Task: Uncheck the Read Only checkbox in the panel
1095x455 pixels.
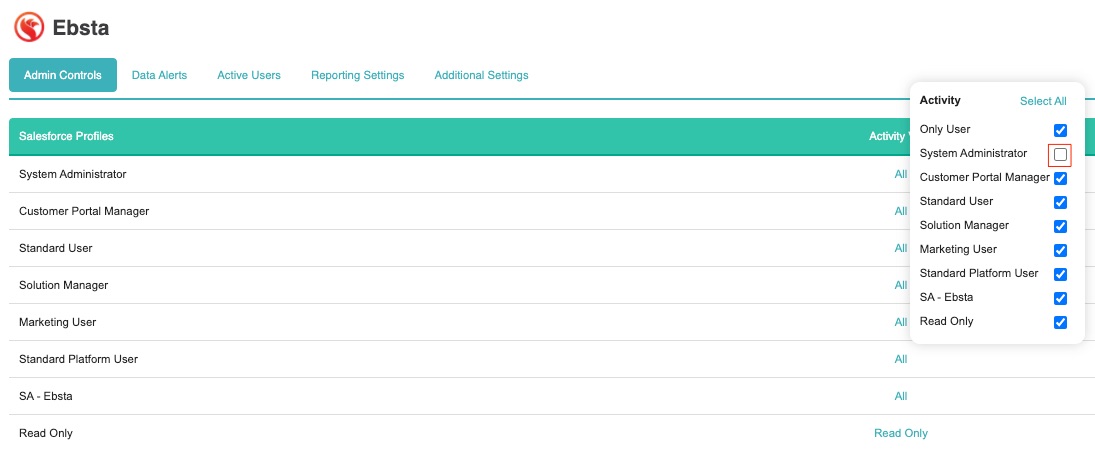Action: point(1060,322)
